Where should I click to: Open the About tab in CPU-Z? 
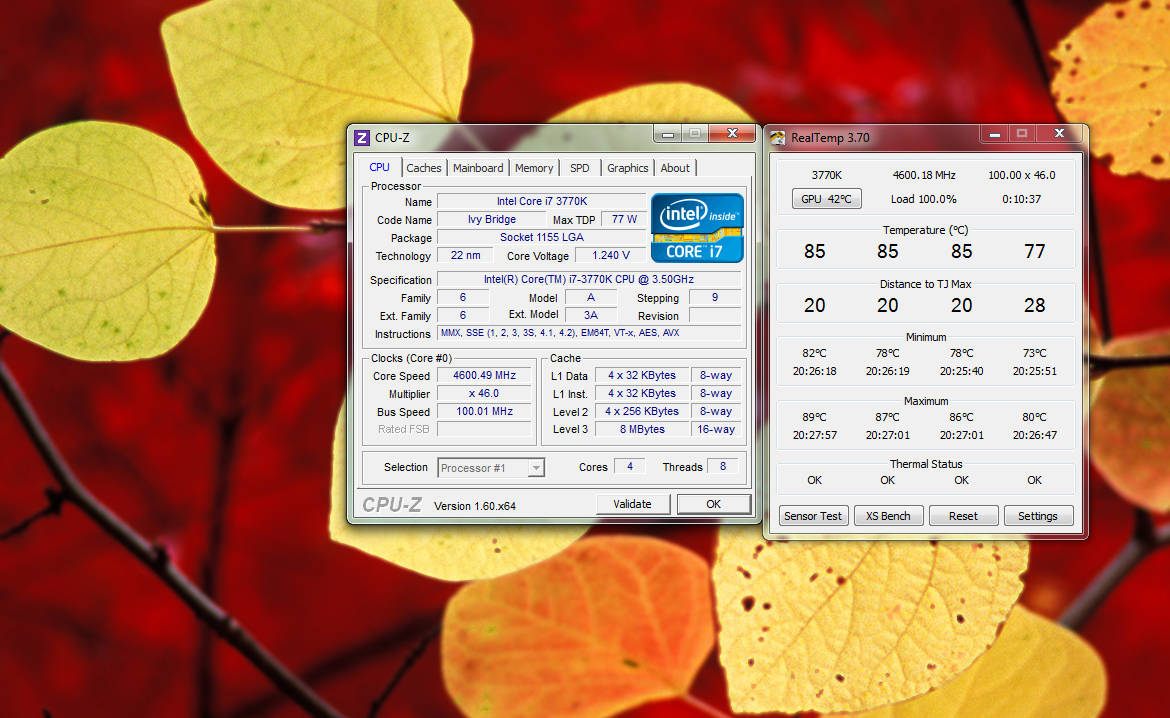[675, 168]
